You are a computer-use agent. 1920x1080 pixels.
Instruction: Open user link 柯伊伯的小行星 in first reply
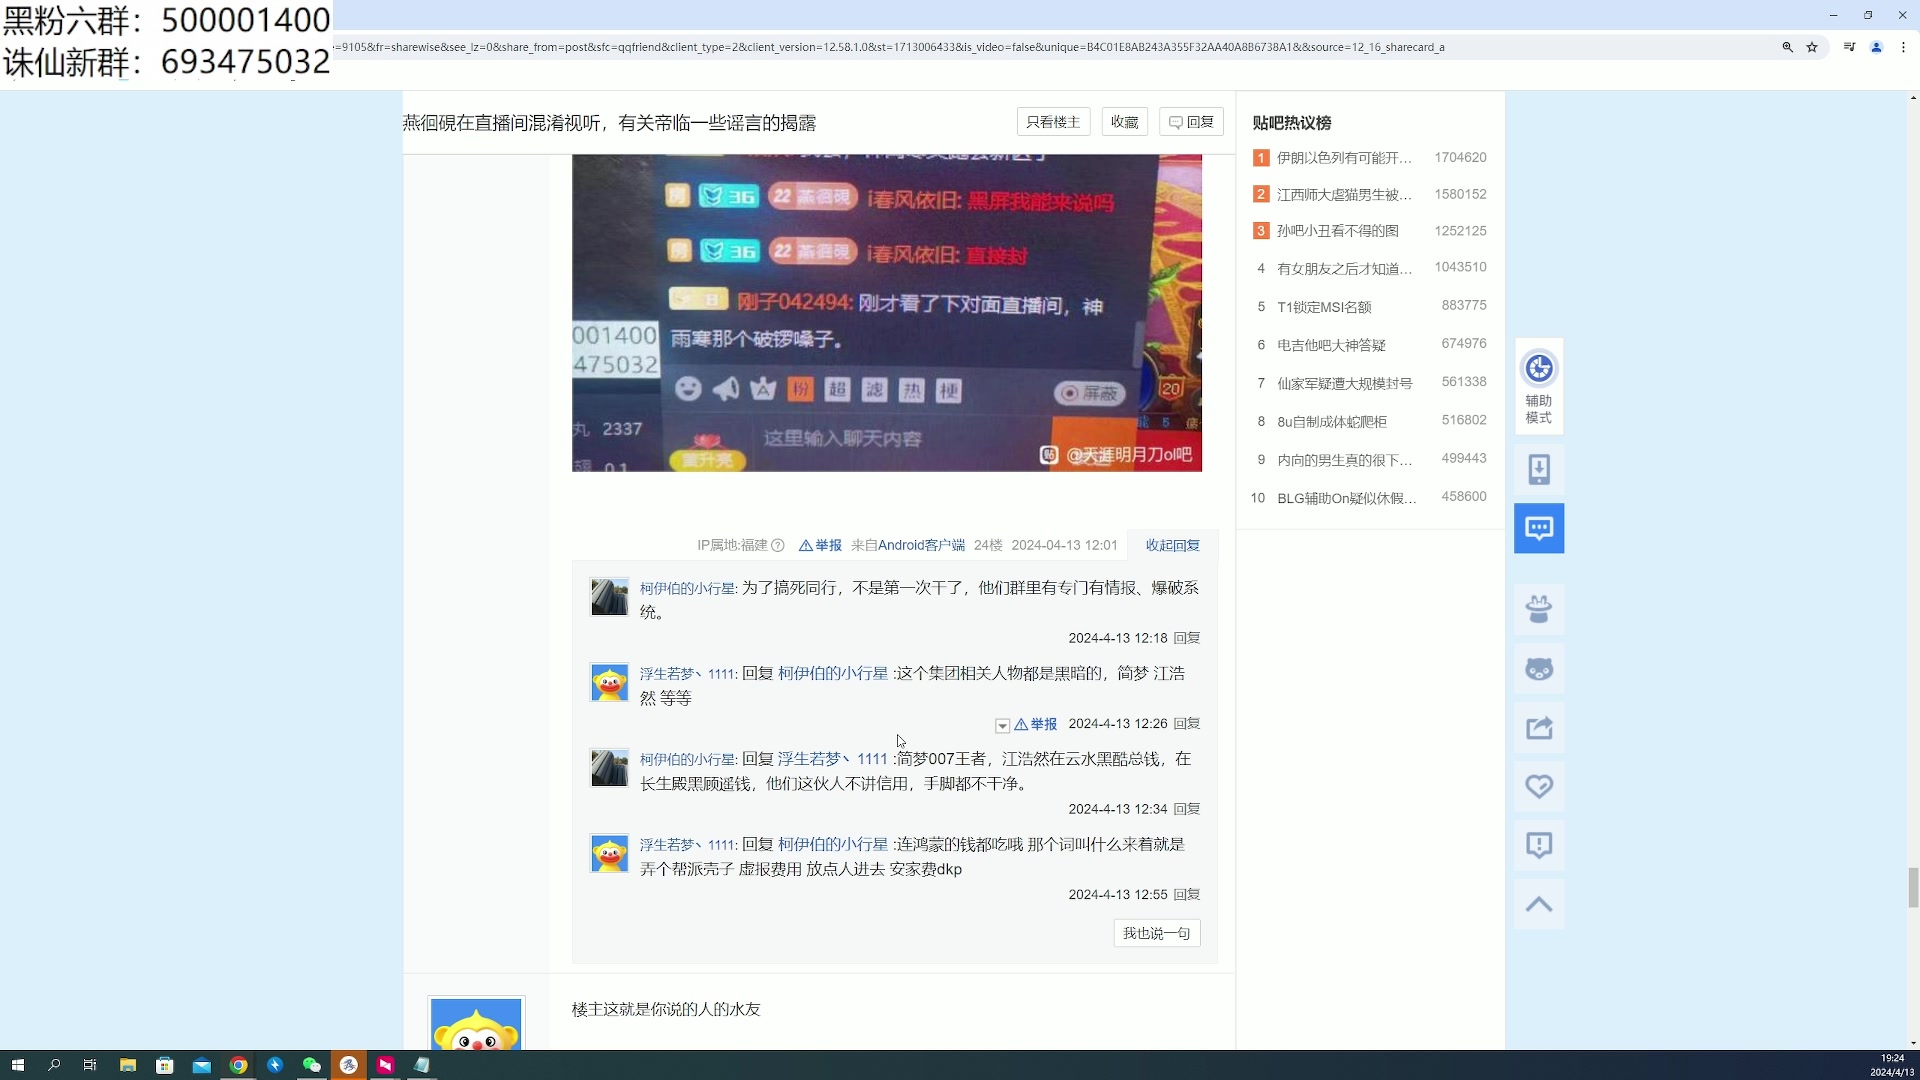pyautogui.click(x=687, y=588)
